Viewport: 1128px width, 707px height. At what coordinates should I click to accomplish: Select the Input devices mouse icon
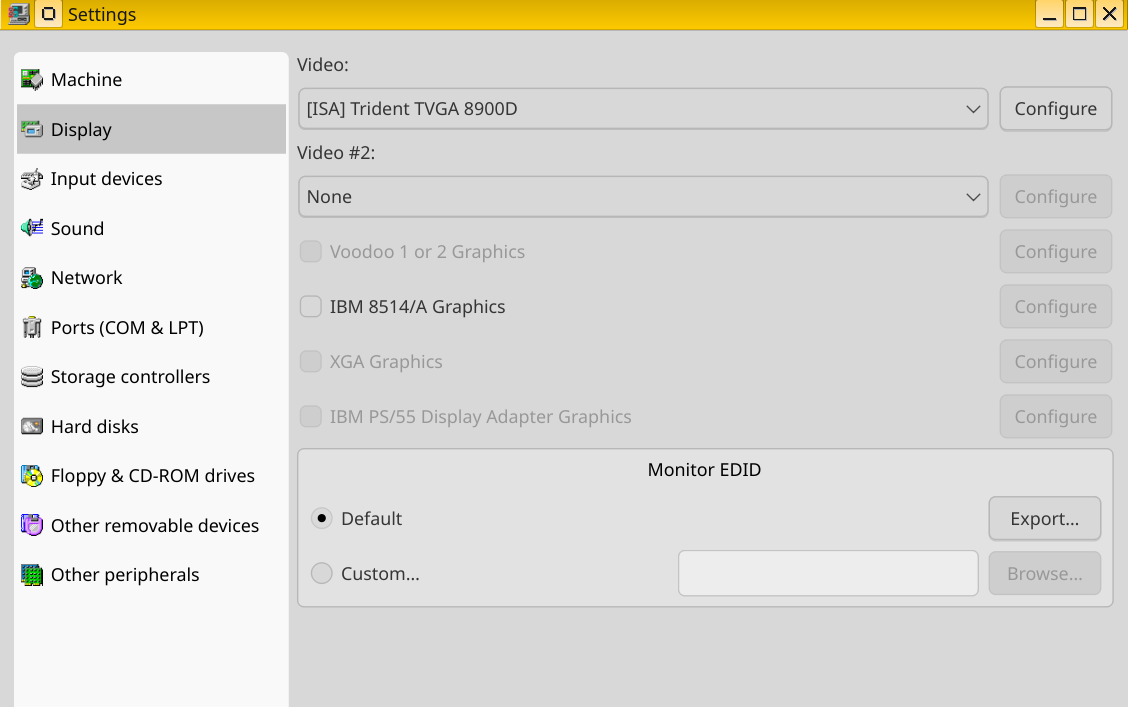[32, 179]
